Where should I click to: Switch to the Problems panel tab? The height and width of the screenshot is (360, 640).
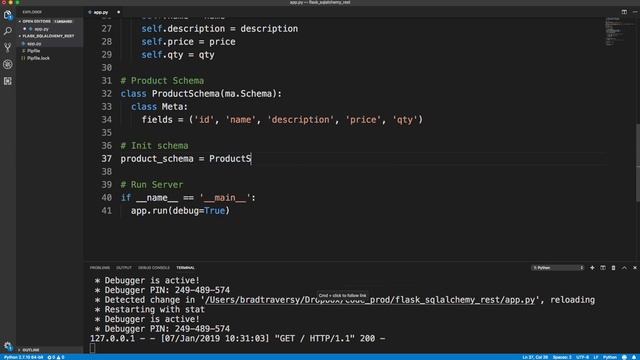coord(100,268)
